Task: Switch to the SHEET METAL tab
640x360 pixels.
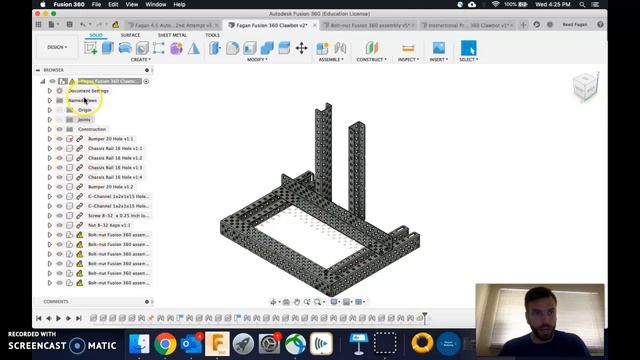Action: tap(172, 35)
